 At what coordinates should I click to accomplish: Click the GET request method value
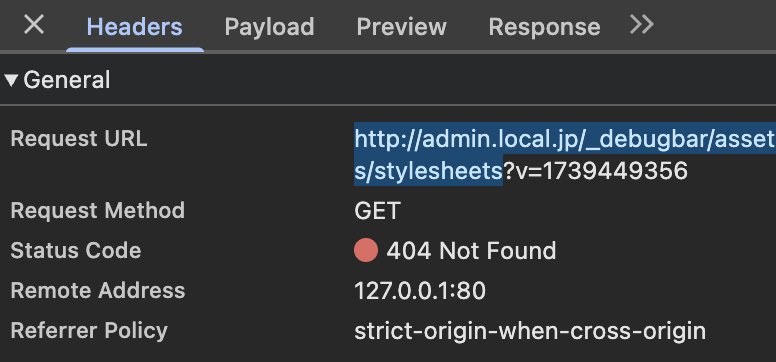377,211
